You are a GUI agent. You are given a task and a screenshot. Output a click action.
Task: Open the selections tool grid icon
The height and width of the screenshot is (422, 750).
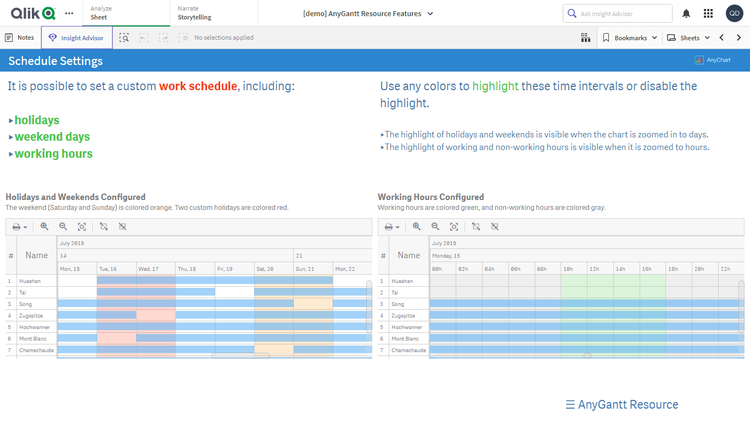585,37
